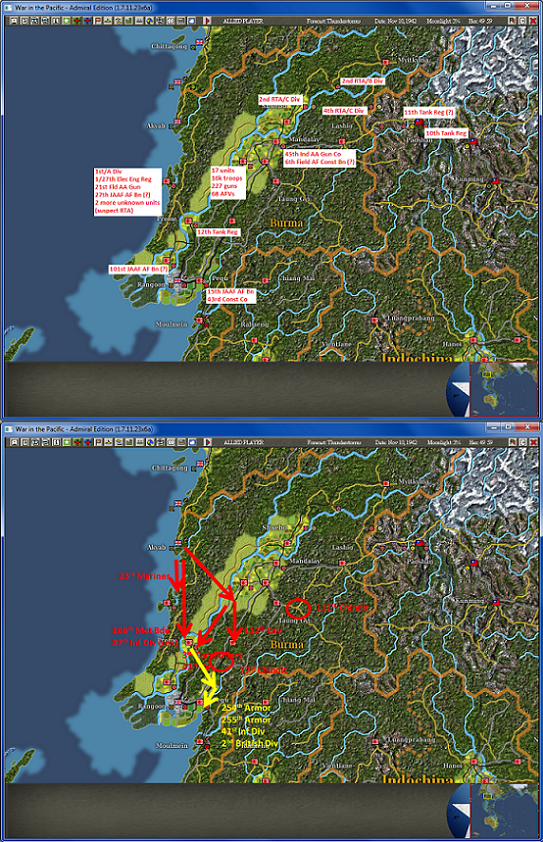The width and height of the screenshot is (543, 842).
Task: Select the British base at Chittagong on top map
Action: click(x=200, y=42)
